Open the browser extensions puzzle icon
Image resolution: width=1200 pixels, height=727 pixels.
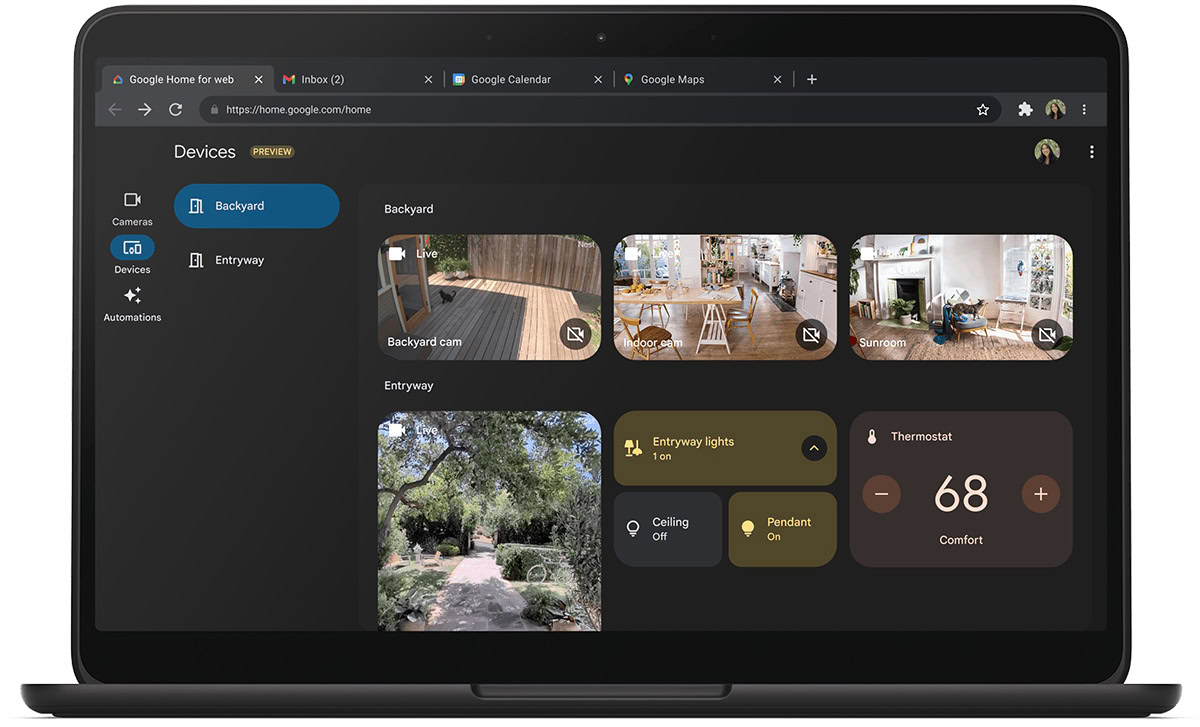coord(1025,110)
